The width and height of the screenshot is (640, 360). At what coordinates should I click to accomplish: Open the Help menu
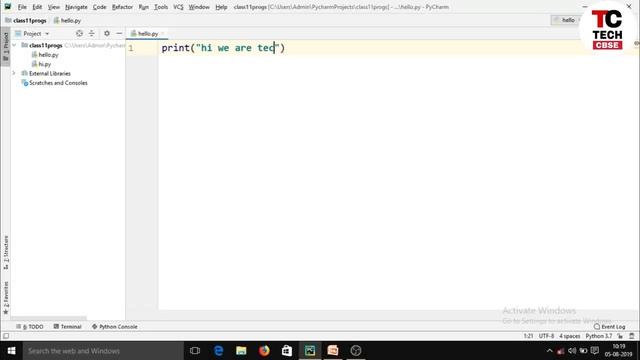click(x=221, y=7)
